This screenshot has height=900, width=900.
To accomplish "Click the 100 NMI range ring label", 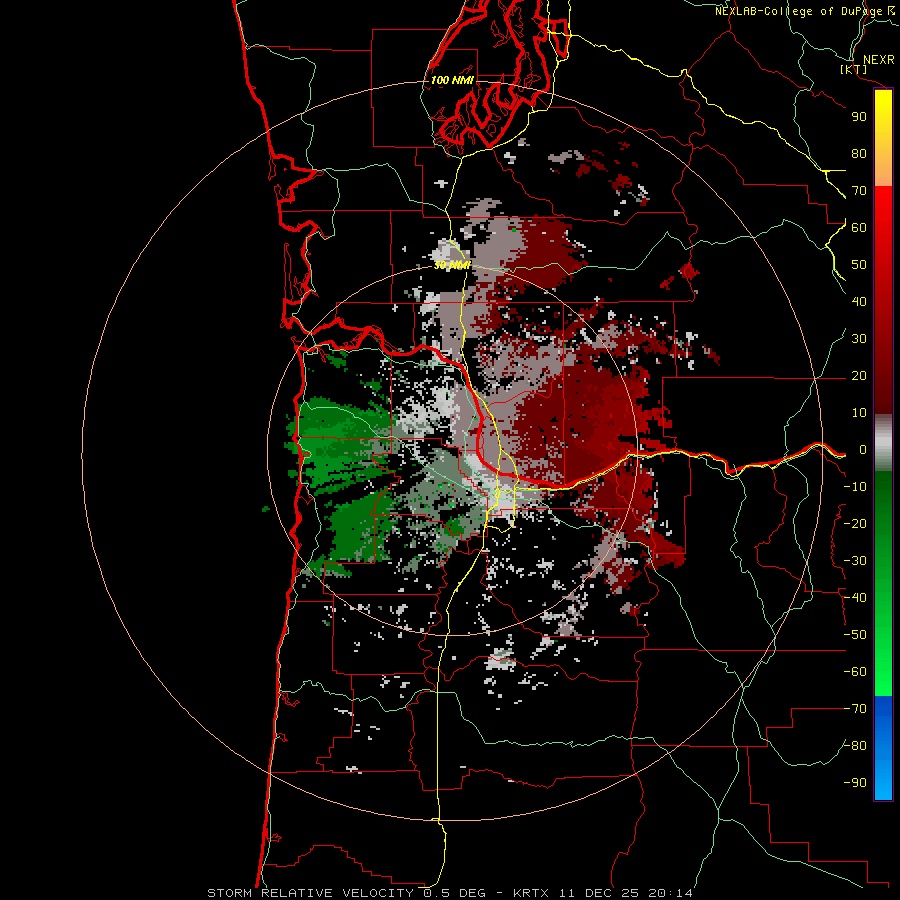I will [x=452, y=80].
